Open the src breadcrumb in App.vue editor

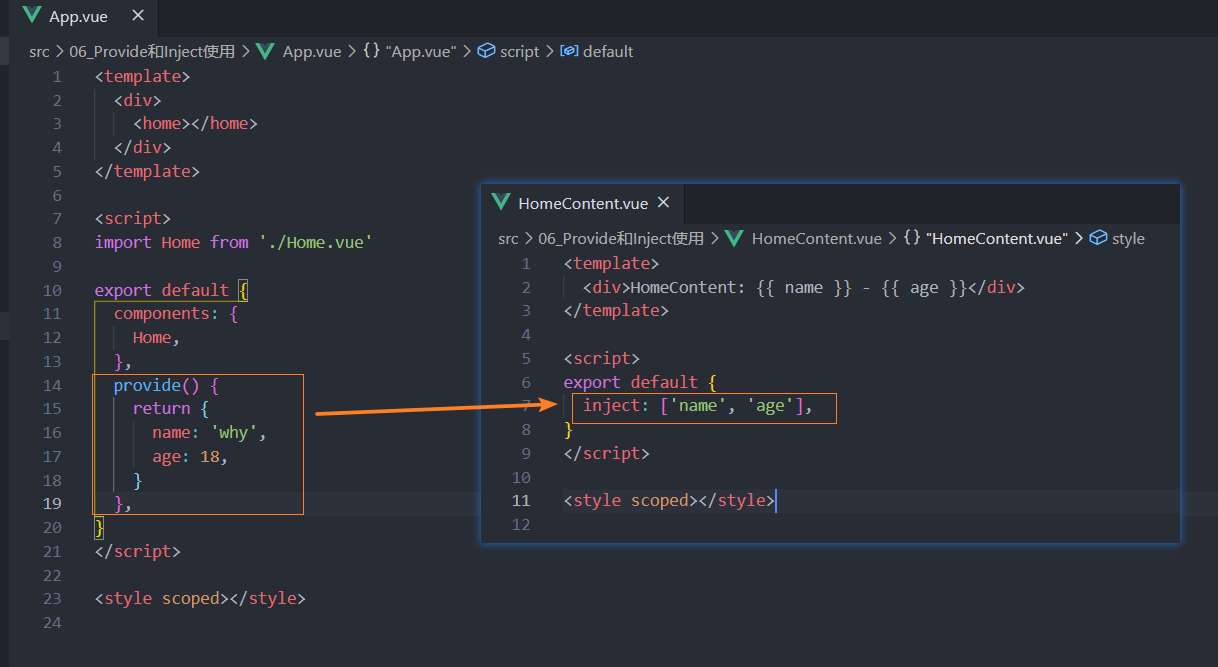tap(39, 51)
